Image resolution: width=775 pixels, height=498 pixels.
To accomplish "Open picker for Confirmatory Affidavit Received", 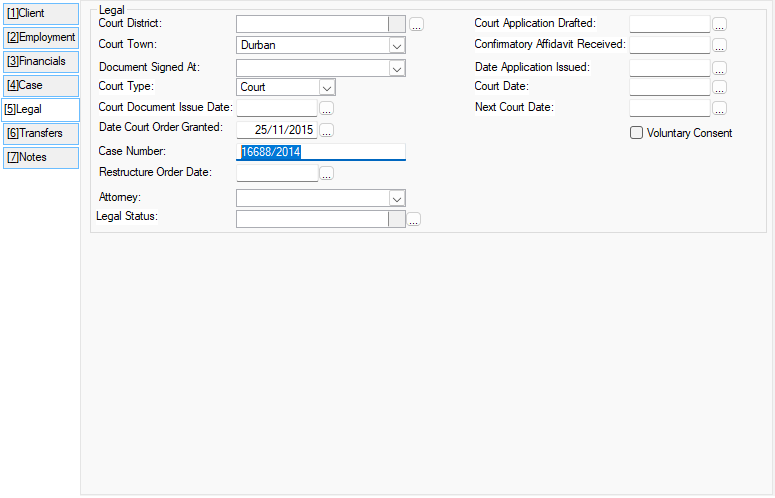I will 719,45.
